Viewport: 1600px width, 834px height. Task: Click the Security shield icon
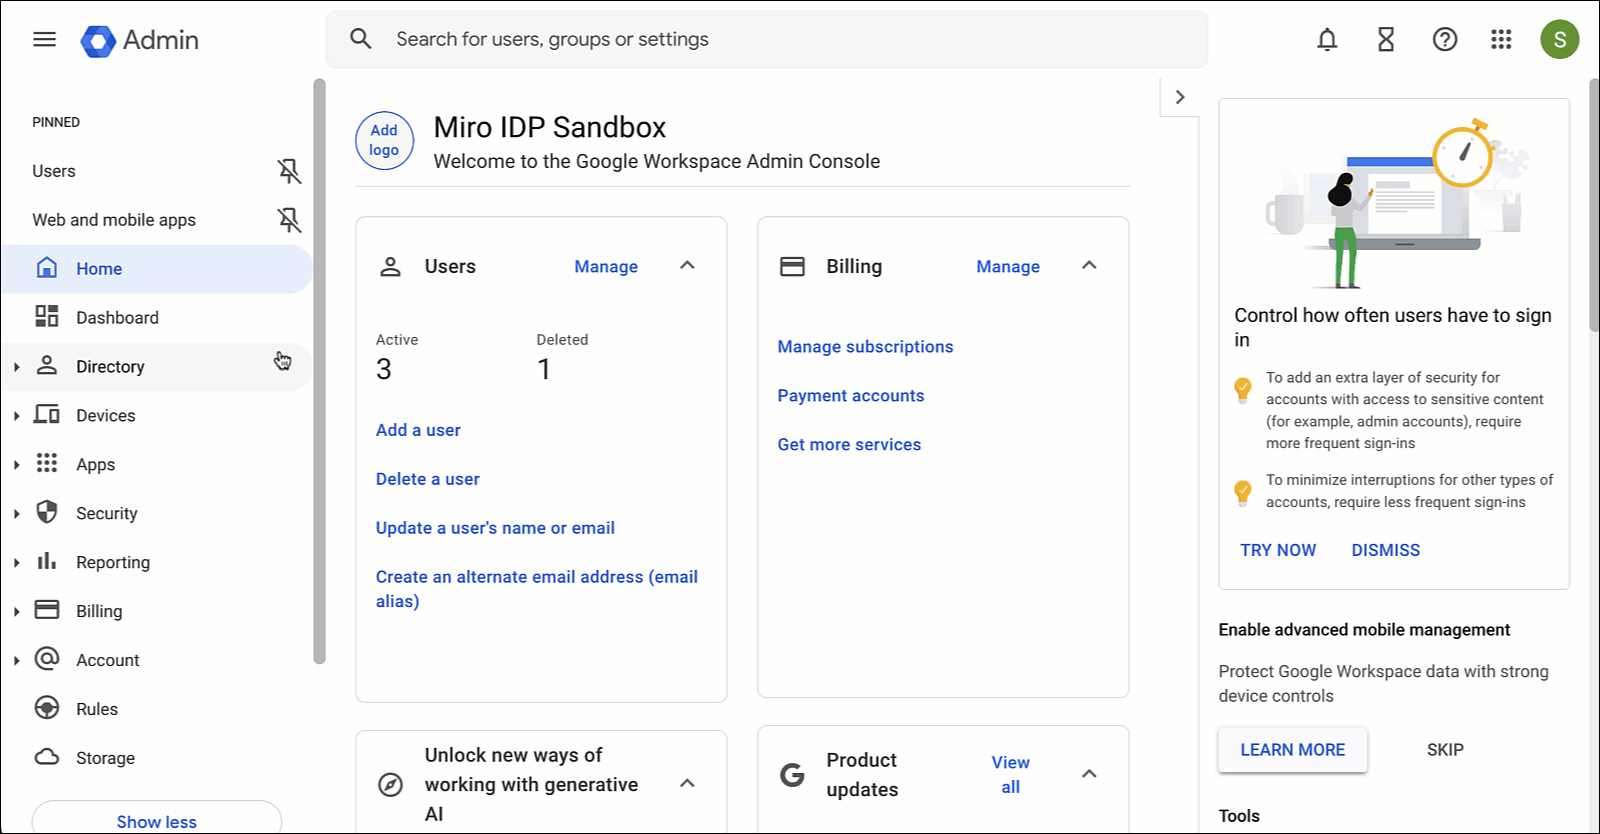pos(47,512)
